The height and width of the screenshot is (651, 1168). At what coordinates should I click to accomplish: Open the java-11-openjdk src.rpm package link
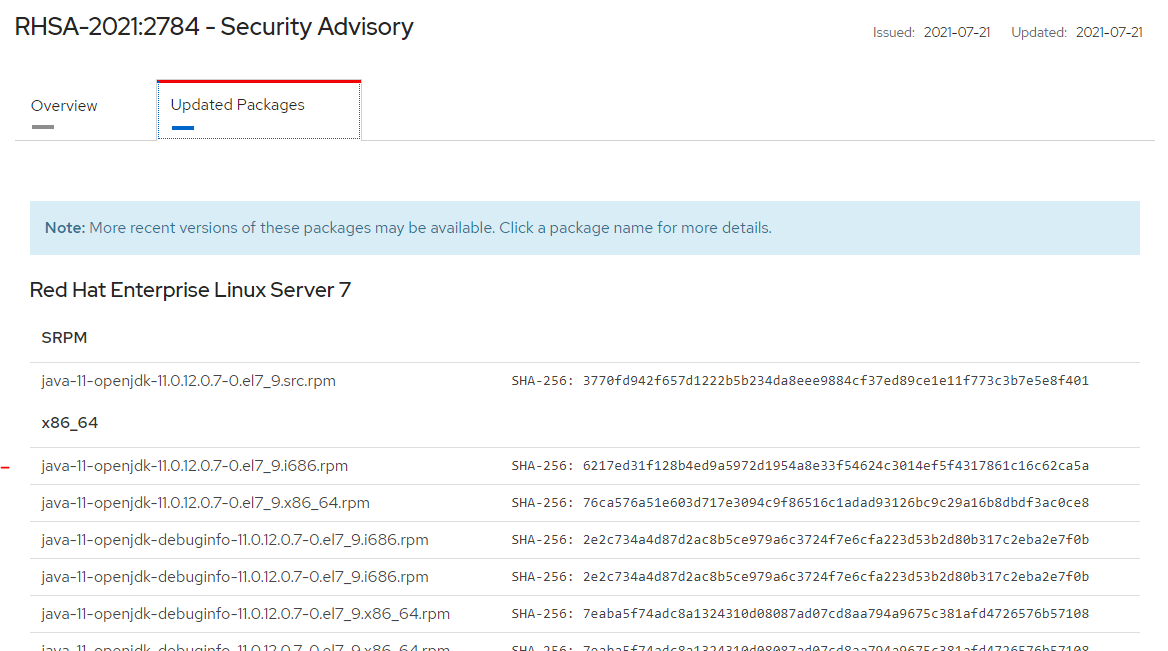click(x=188, y=381)
